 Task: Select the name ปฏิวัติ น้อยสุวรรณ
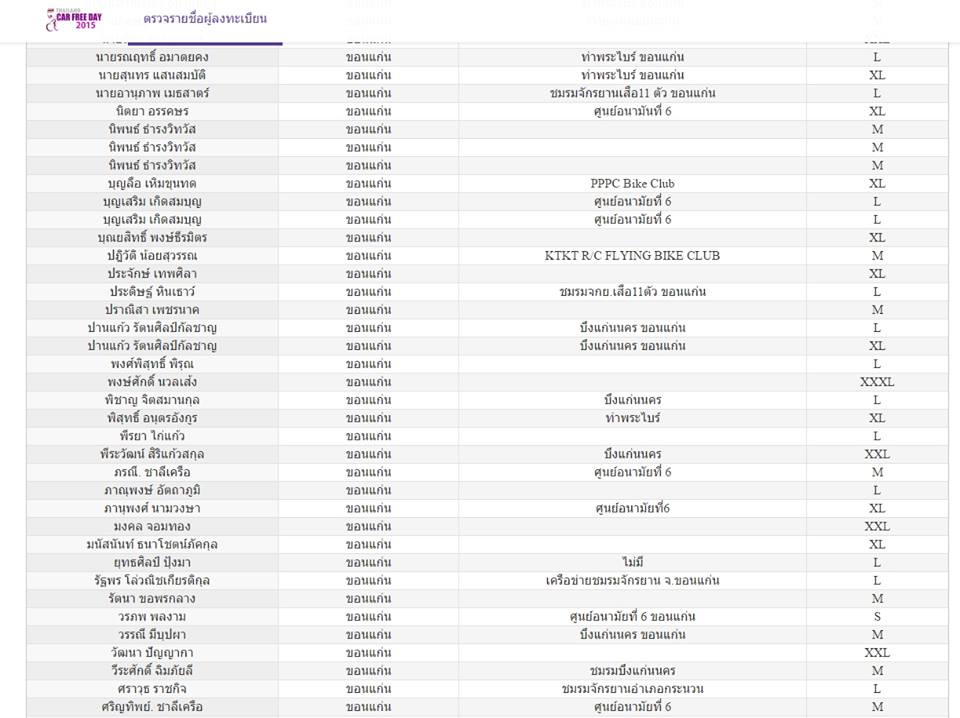click(x=152, y=256)
